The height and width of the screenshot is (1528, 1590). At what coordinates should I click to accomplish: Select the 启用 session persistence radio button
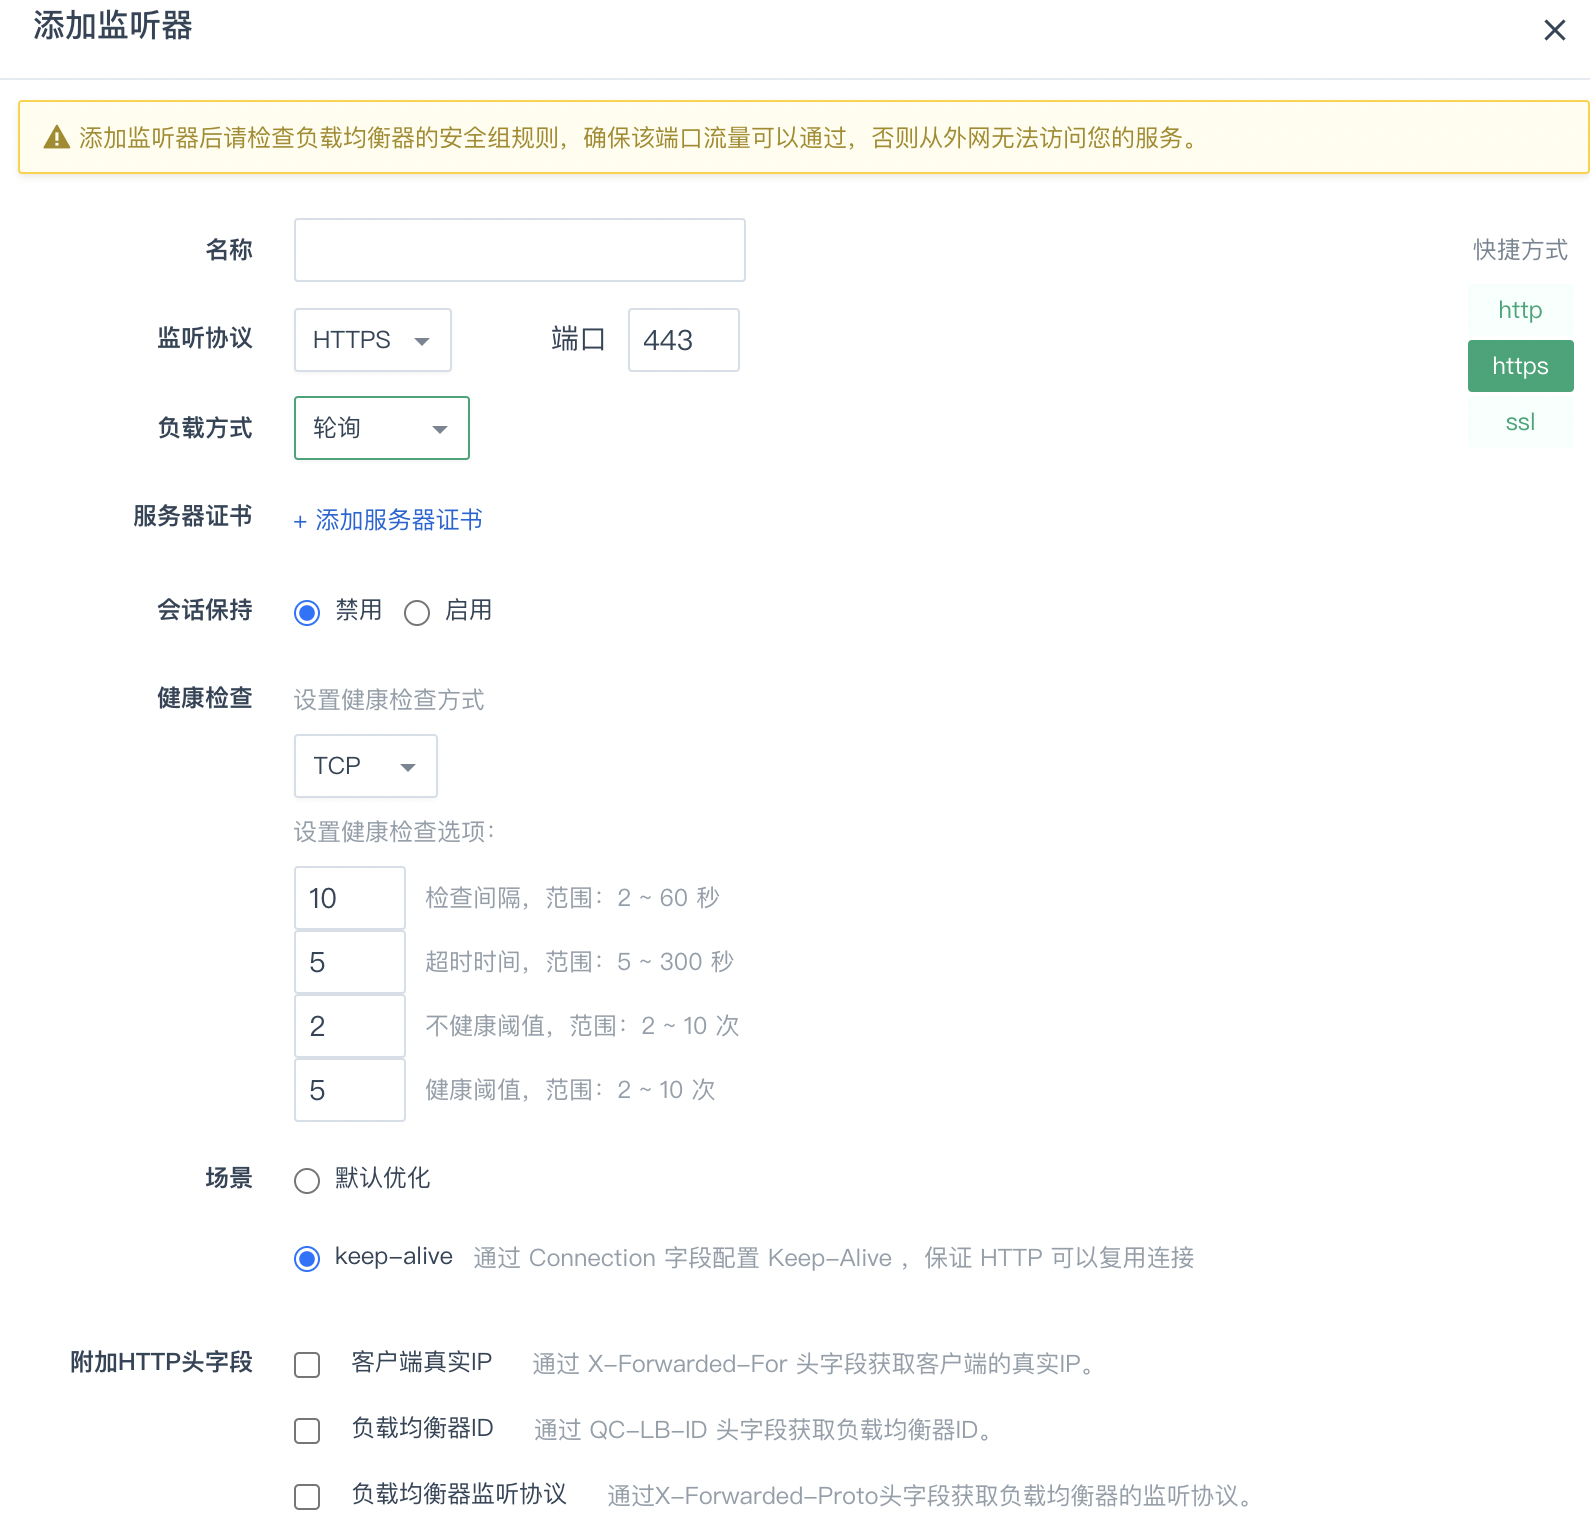417,612
